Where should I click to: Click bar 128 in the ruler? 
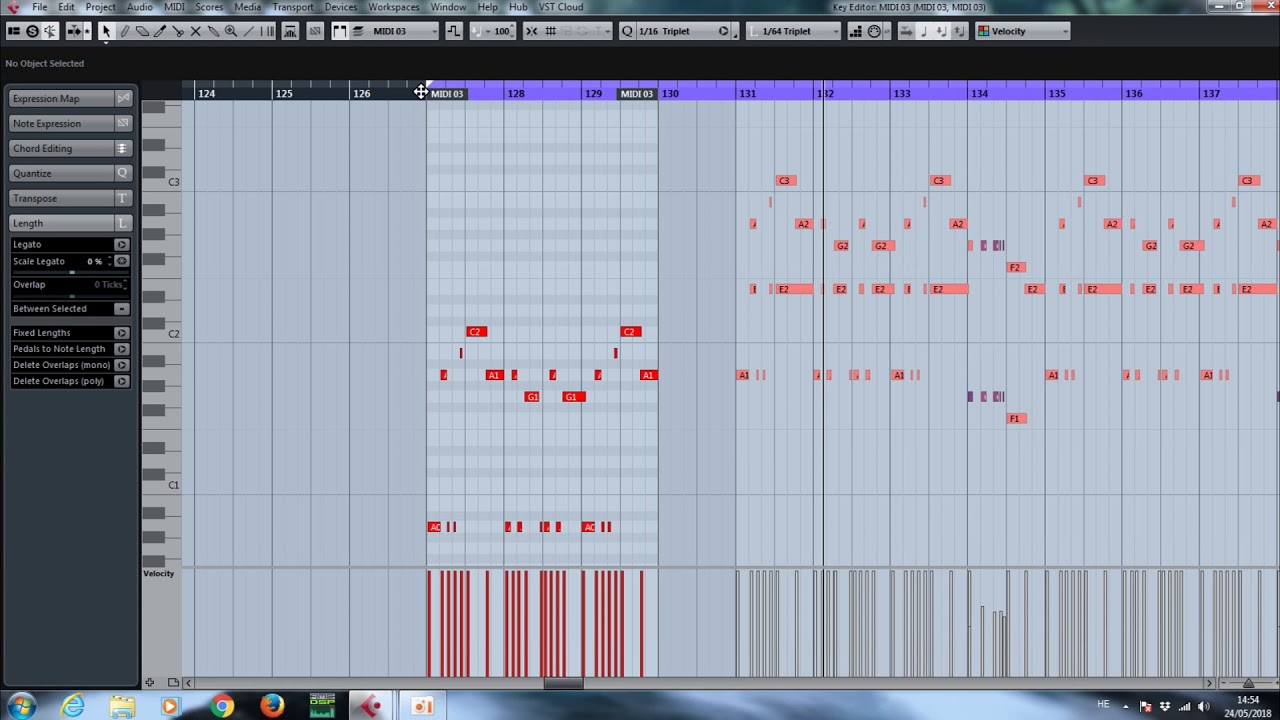515,93
